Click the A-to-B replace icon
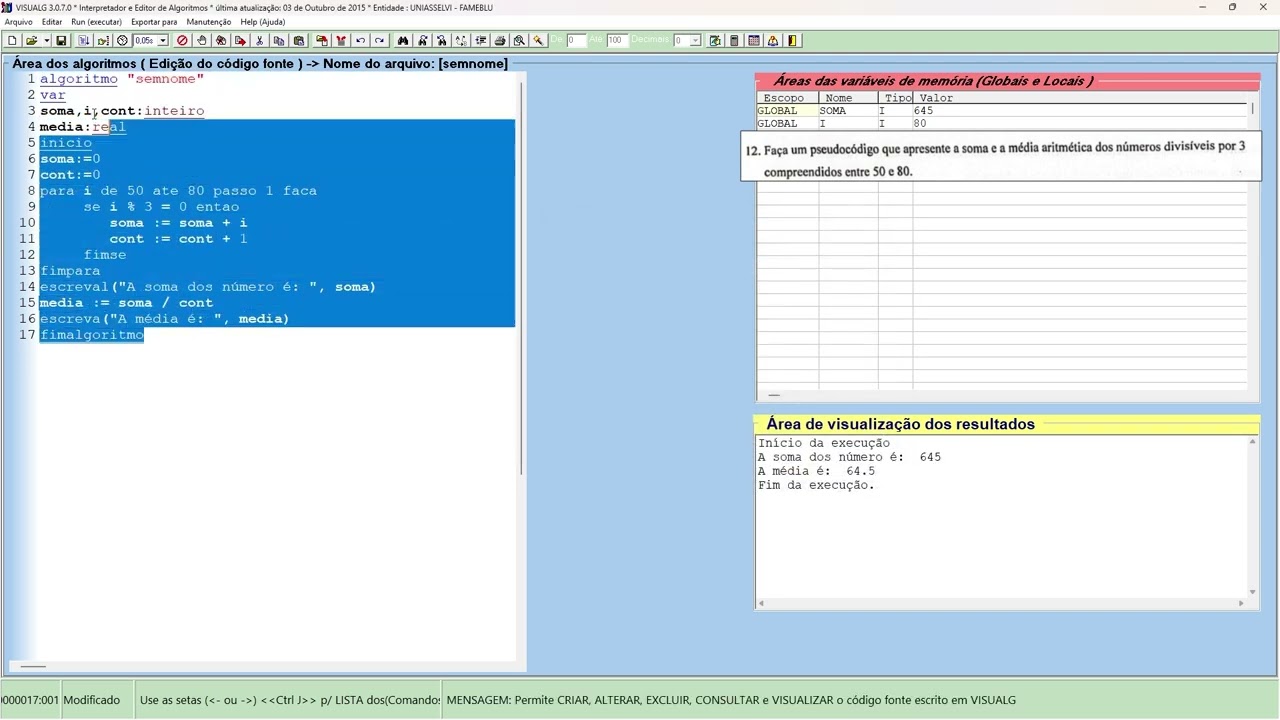This screenshot has width=1280, height=720. click(x=461, y=41)
